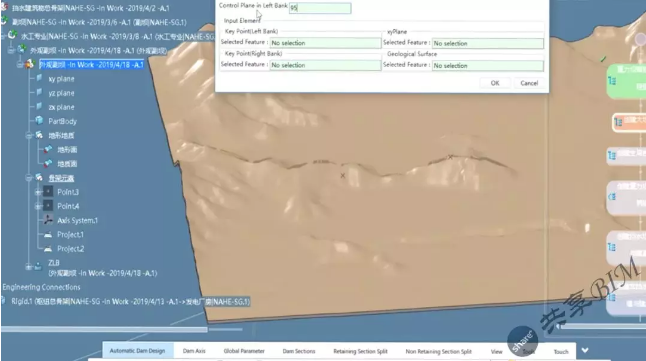Click the orange panel card icon on right
Image resolution: width=646 pixels, height=361 pixels.
(x=618, y=122)
